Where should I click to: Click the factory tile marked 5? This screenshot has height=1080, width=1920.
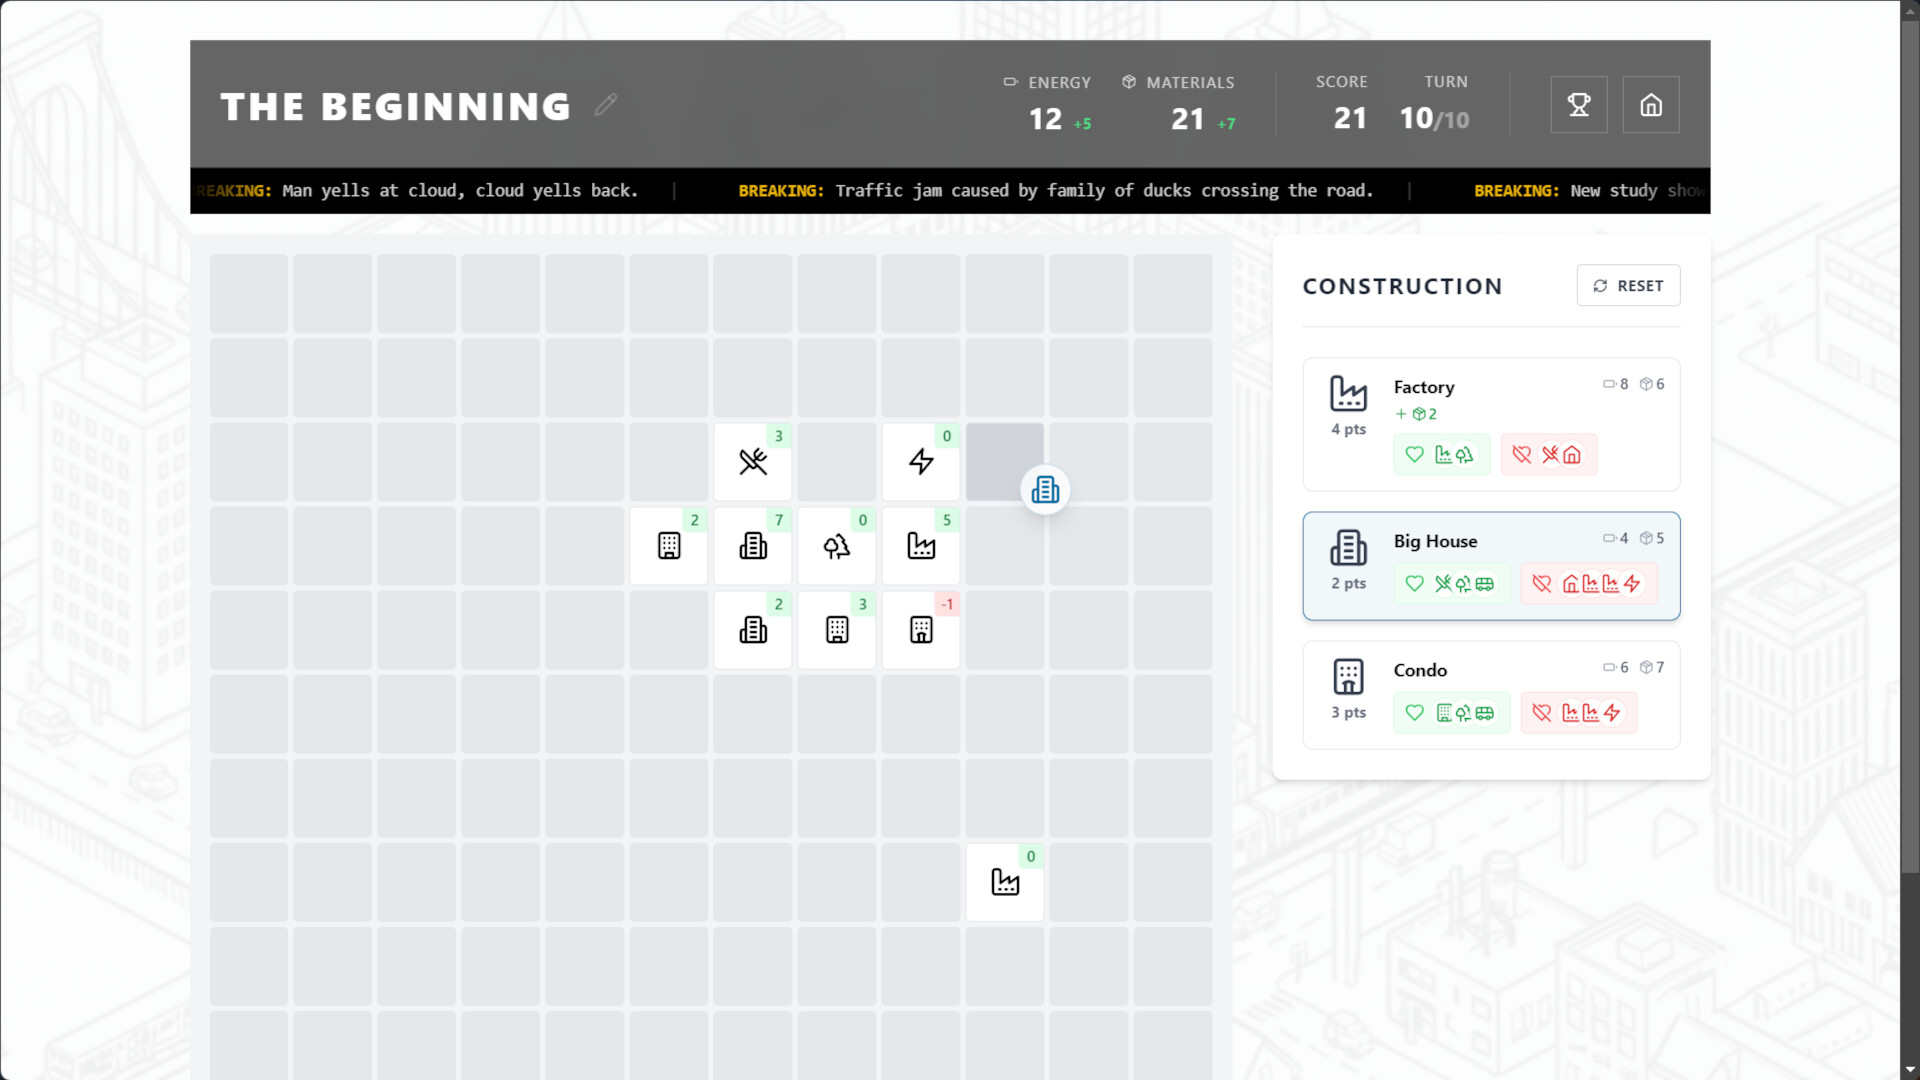[920, 546]
